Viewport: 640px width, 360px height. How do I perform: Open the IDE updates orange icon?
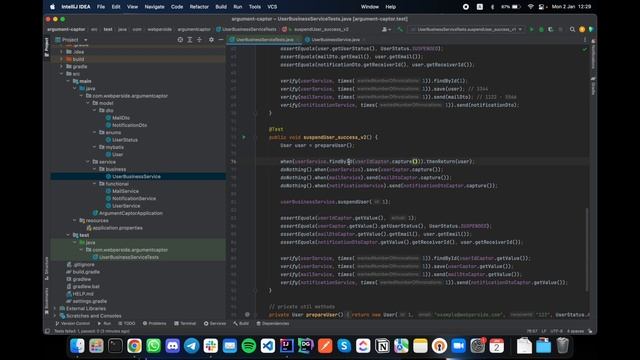582,29
